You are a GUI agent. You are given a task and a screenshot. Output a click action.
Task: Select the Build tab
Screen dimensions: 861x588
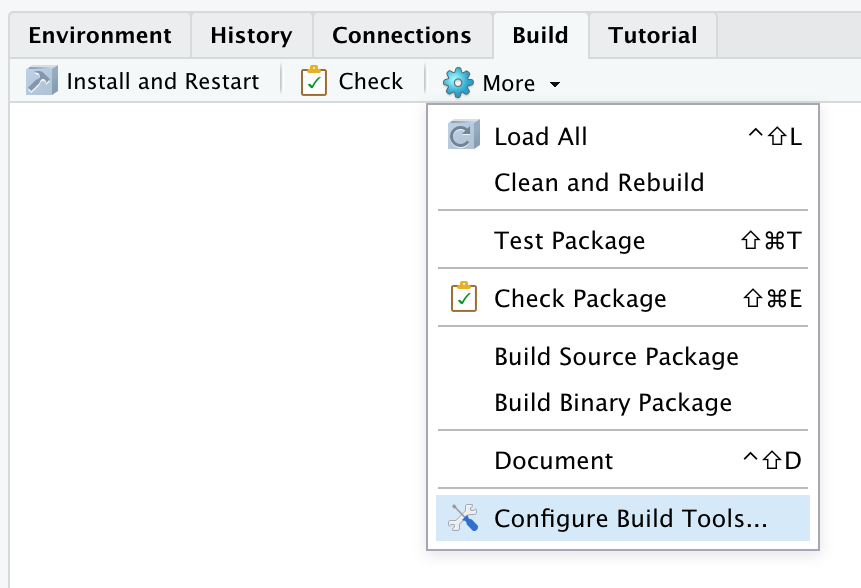coord(540,36)
